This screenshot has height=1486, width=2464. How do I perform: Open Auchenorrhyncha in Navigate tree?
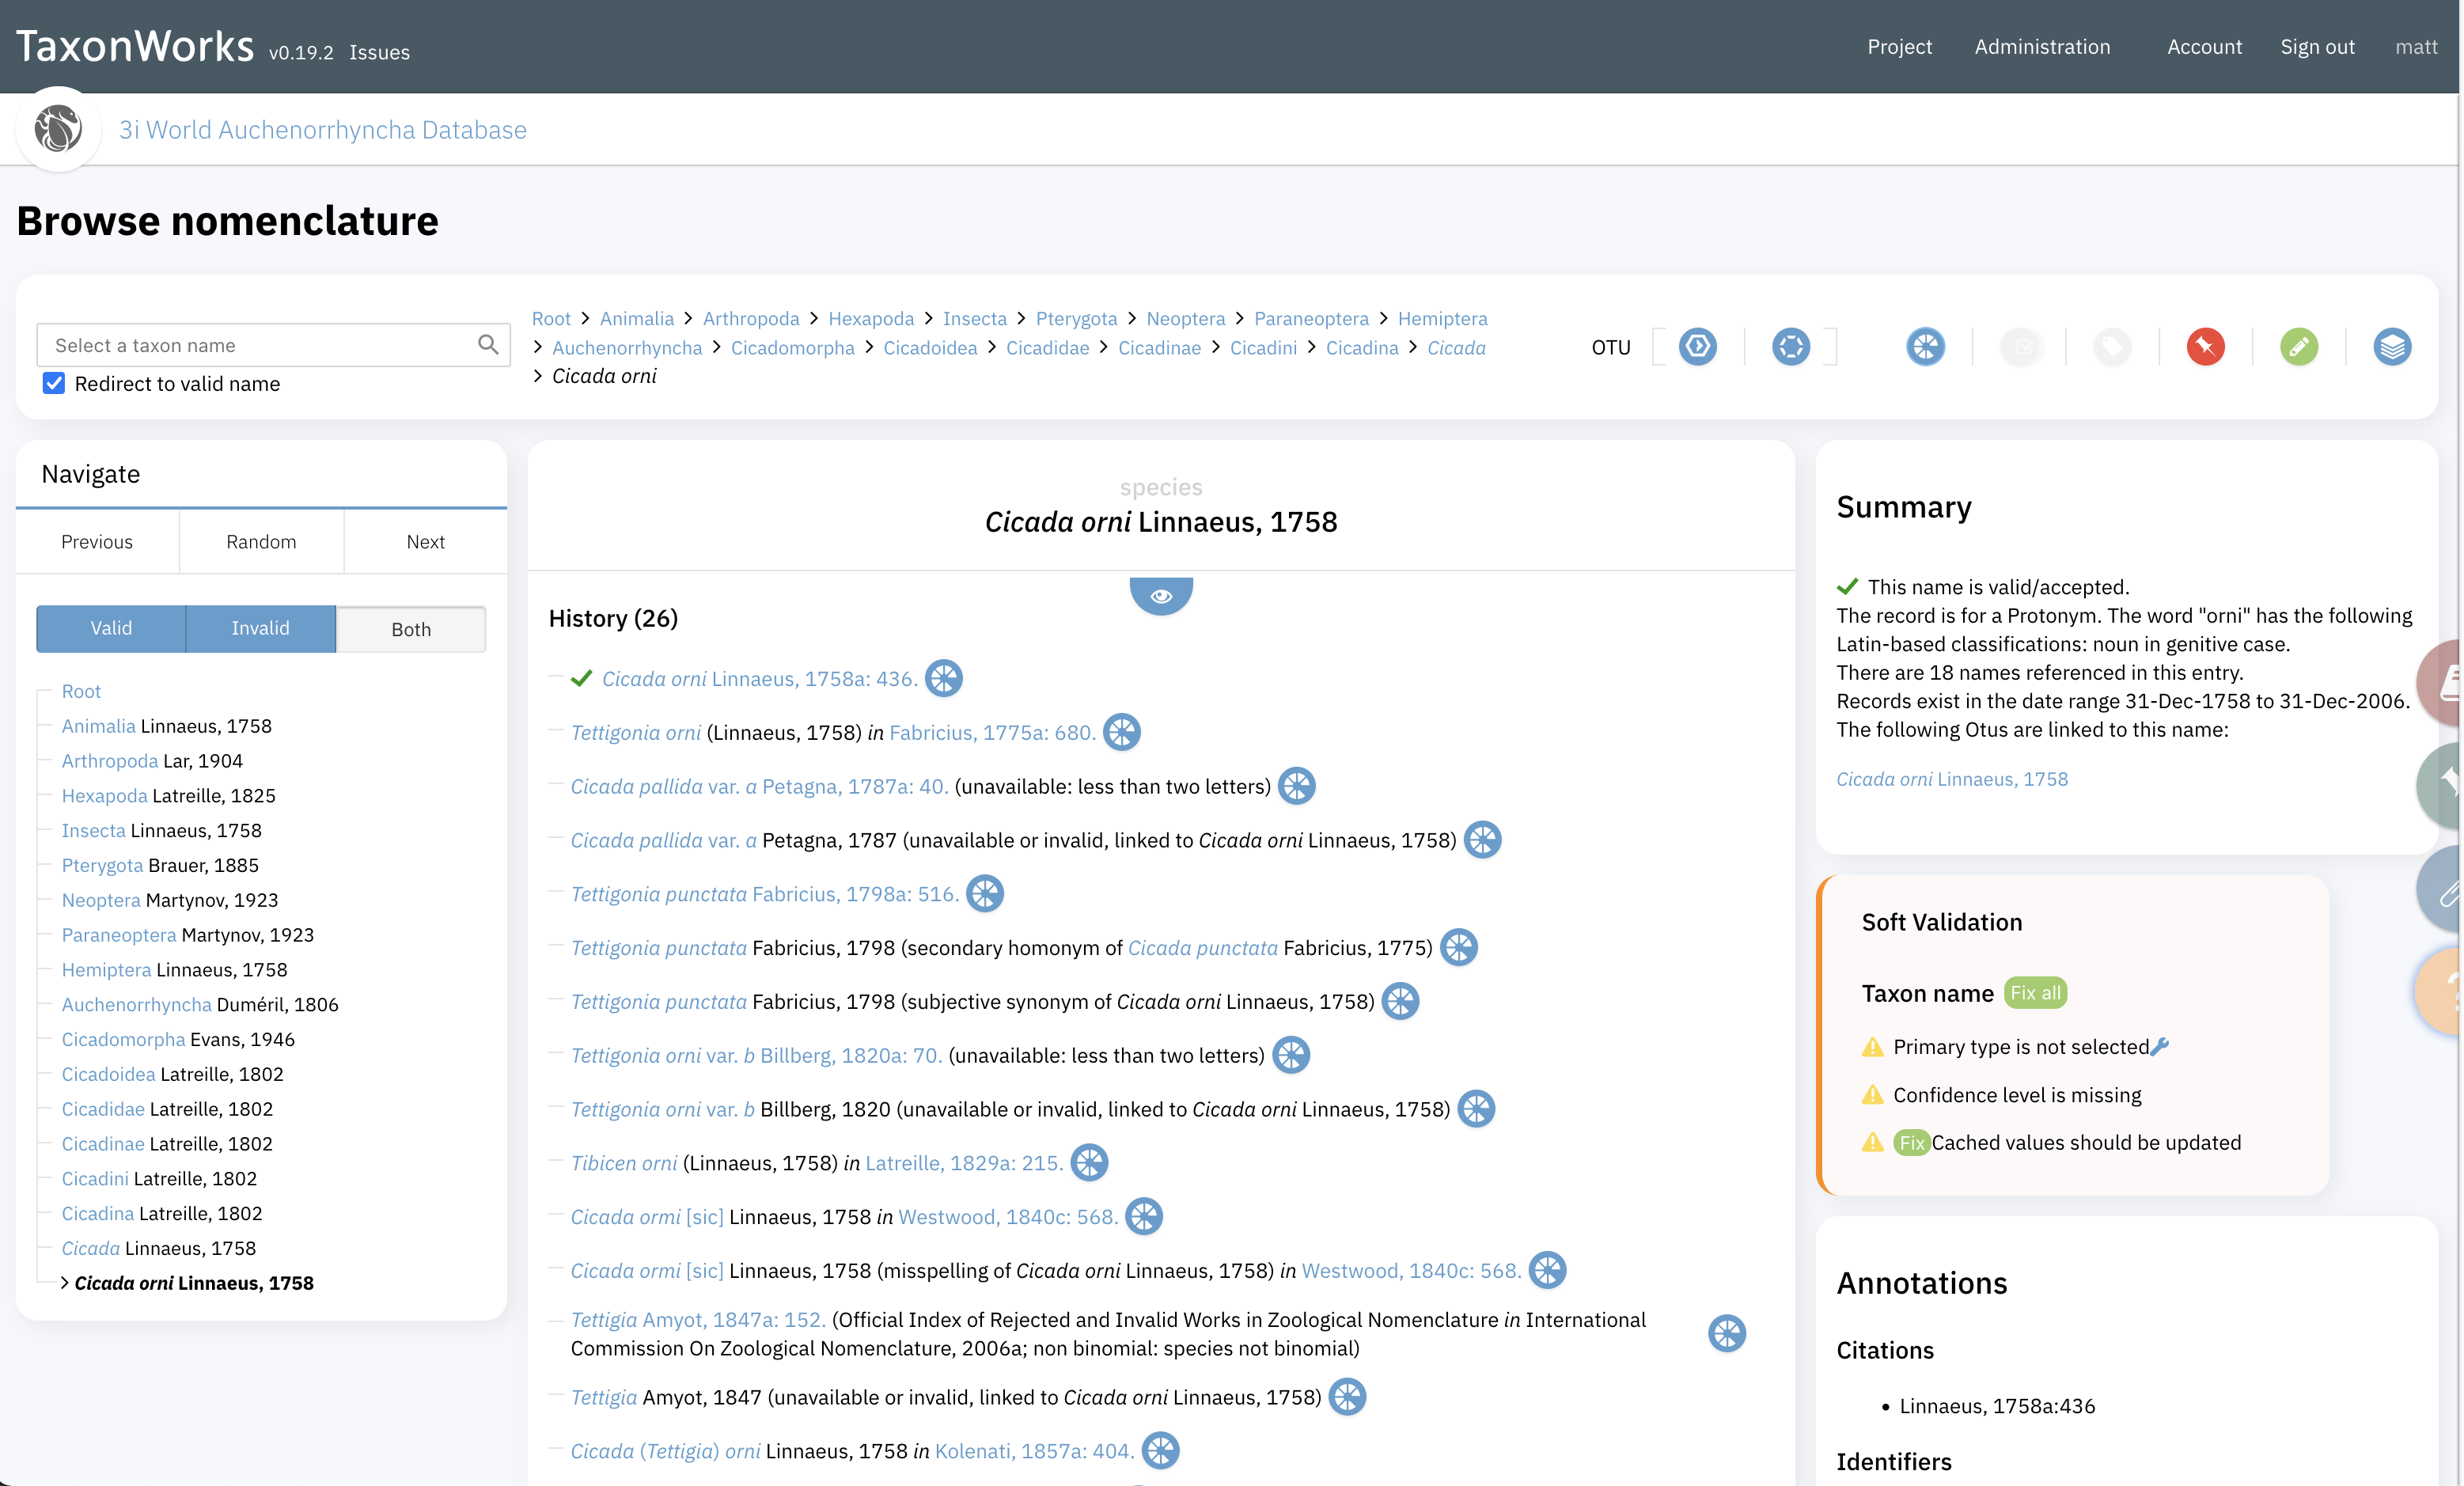pyautogui.click(x=136, y=1004)
